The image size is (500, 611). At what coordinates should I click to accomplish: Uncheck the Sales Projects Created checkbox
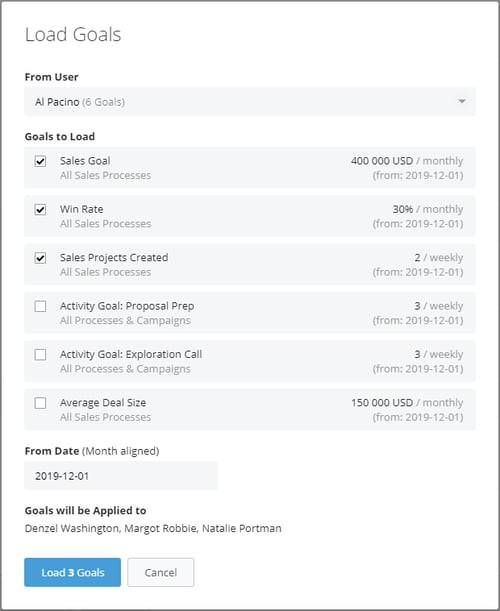[40, 258]
